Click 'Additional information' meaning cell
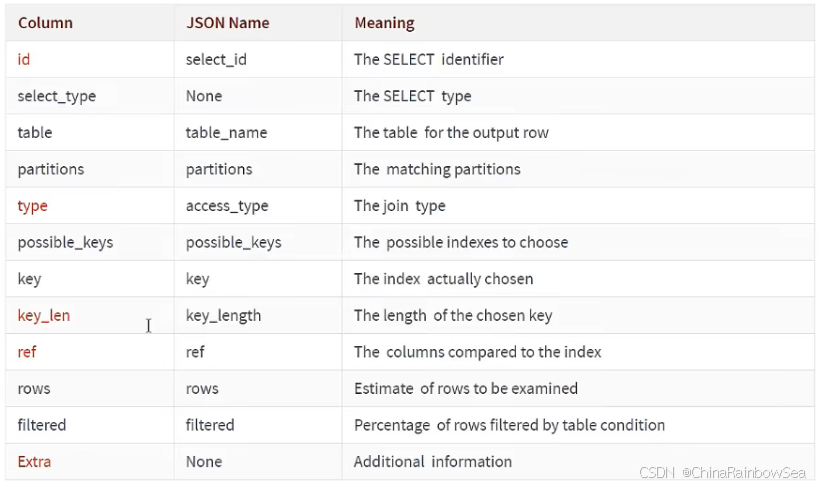 pyautogui.click(x=432, y=462)
